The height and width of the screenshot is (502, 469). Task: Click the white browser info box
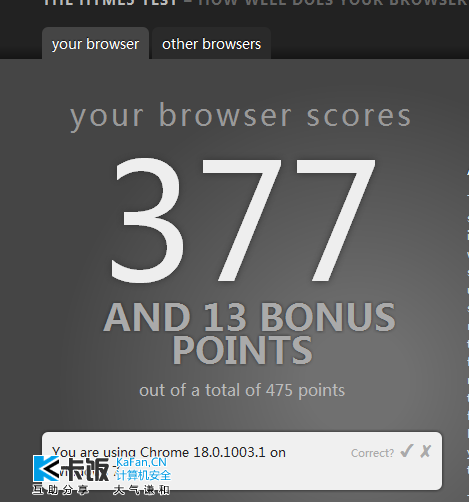click(x=242, y=461)
